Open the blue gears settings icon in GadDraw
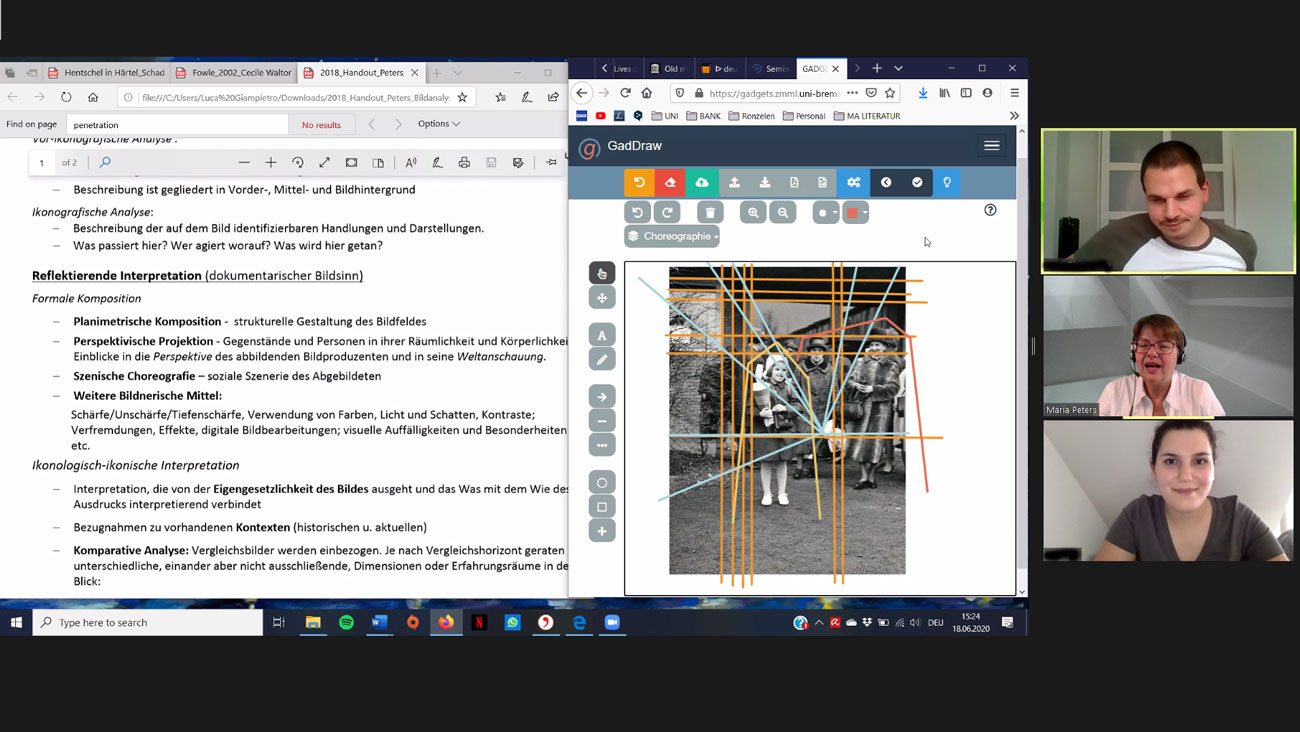Viewport: 1300px width, 732px height. [853, 182]
